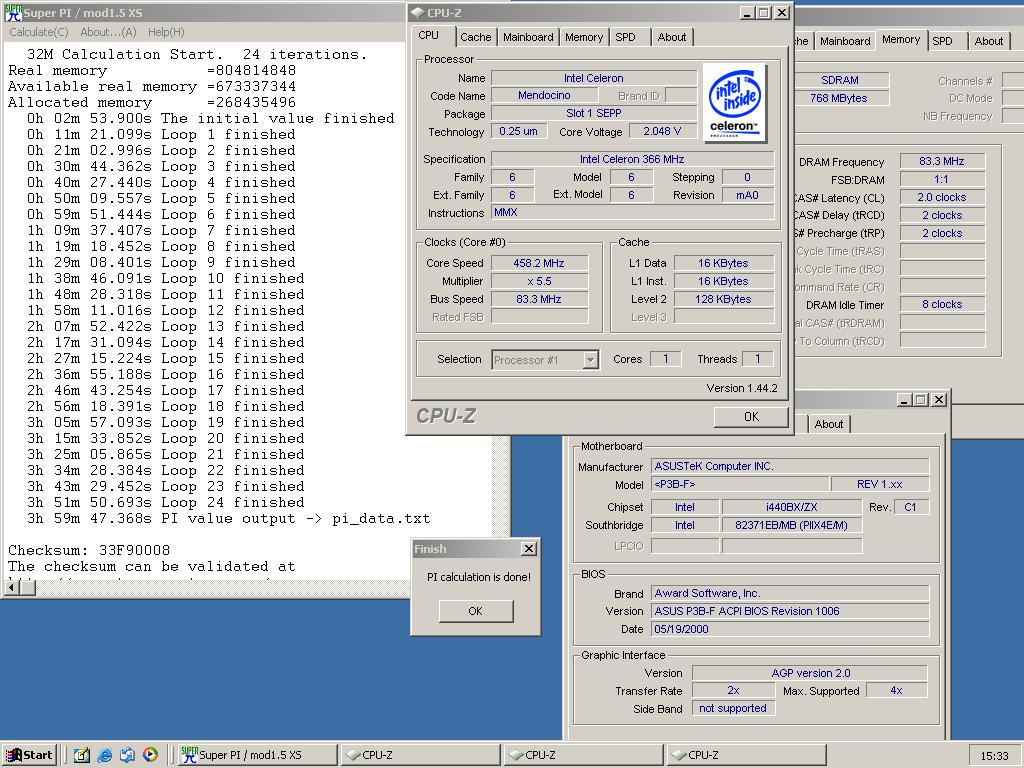Screen dimensions: 1024x768
Task: Switch to SPD tab in background memory CPU-Z
Action: tap(942, 41)
